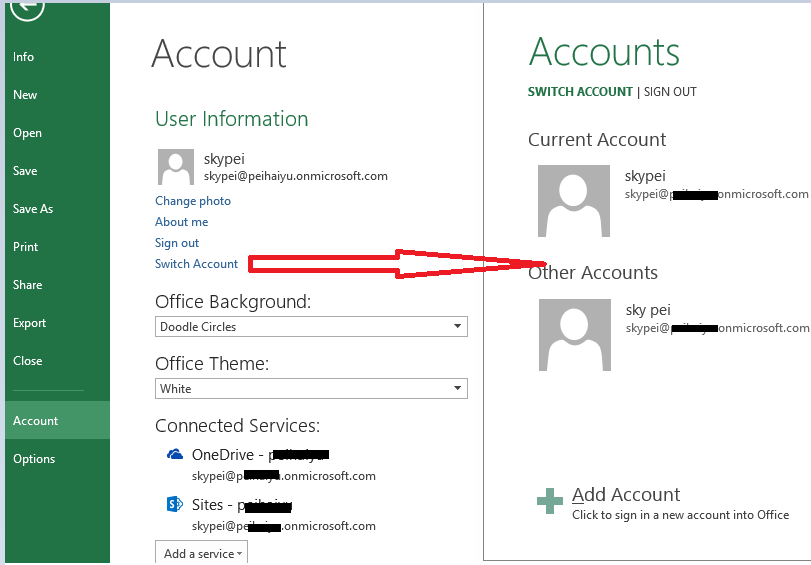Image resolution: width=811 pixels, height=565 pixels.
Task: Select the sky pei other account name
Action: [x=648, y=310]
